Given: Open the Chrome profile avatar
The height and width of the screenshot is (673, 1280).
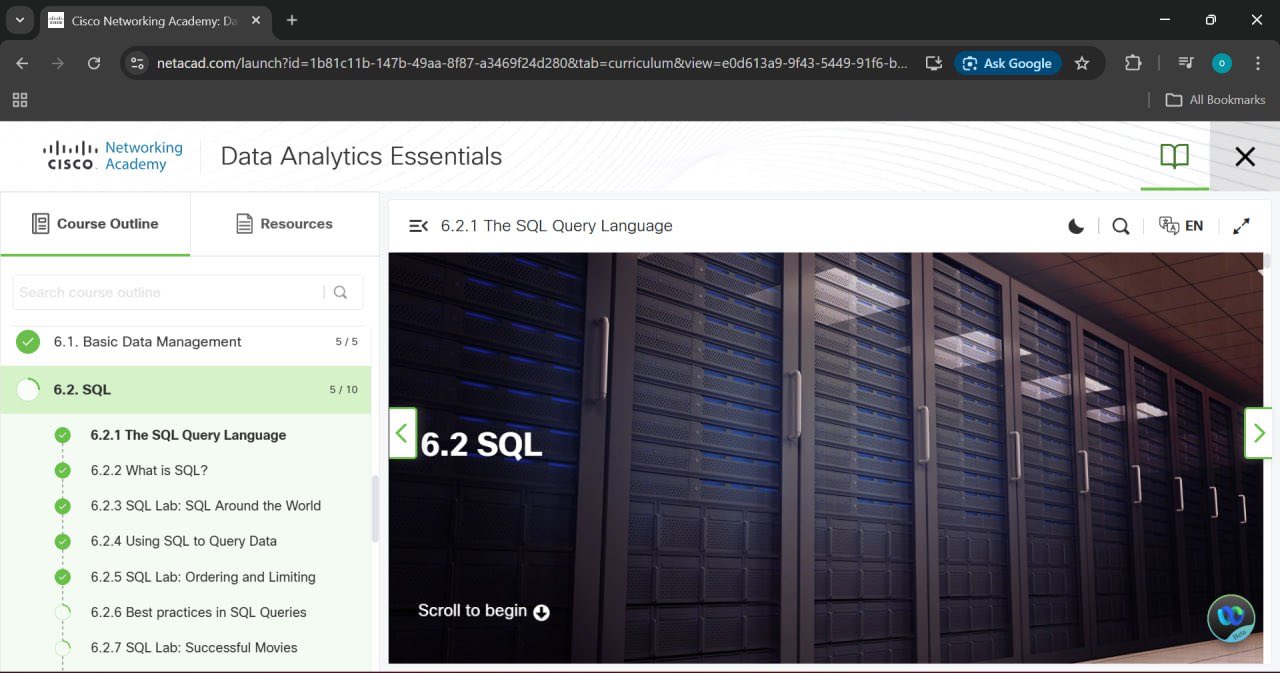Looking at the screenshot, I should pos(1222,63).
